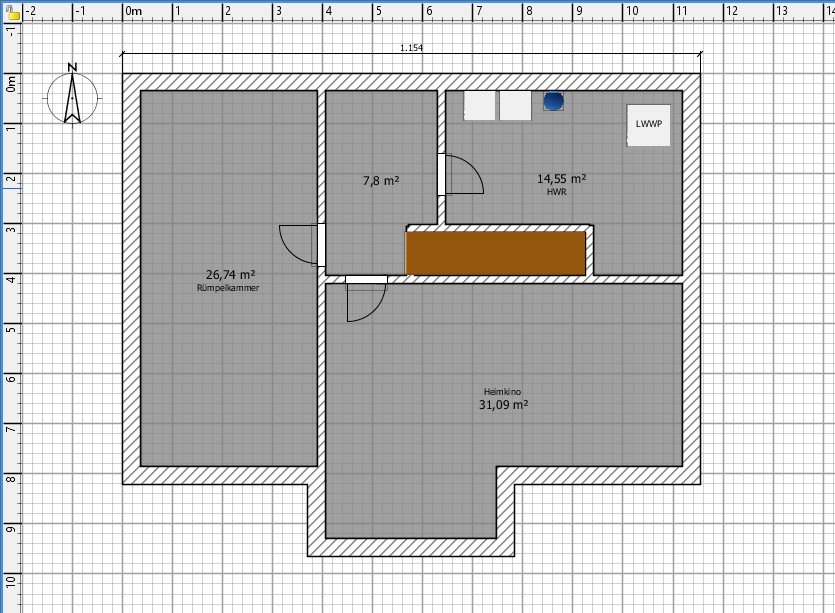
Task: Click the 0m mark on the horizontal ruler
Action: pos(134,10)
